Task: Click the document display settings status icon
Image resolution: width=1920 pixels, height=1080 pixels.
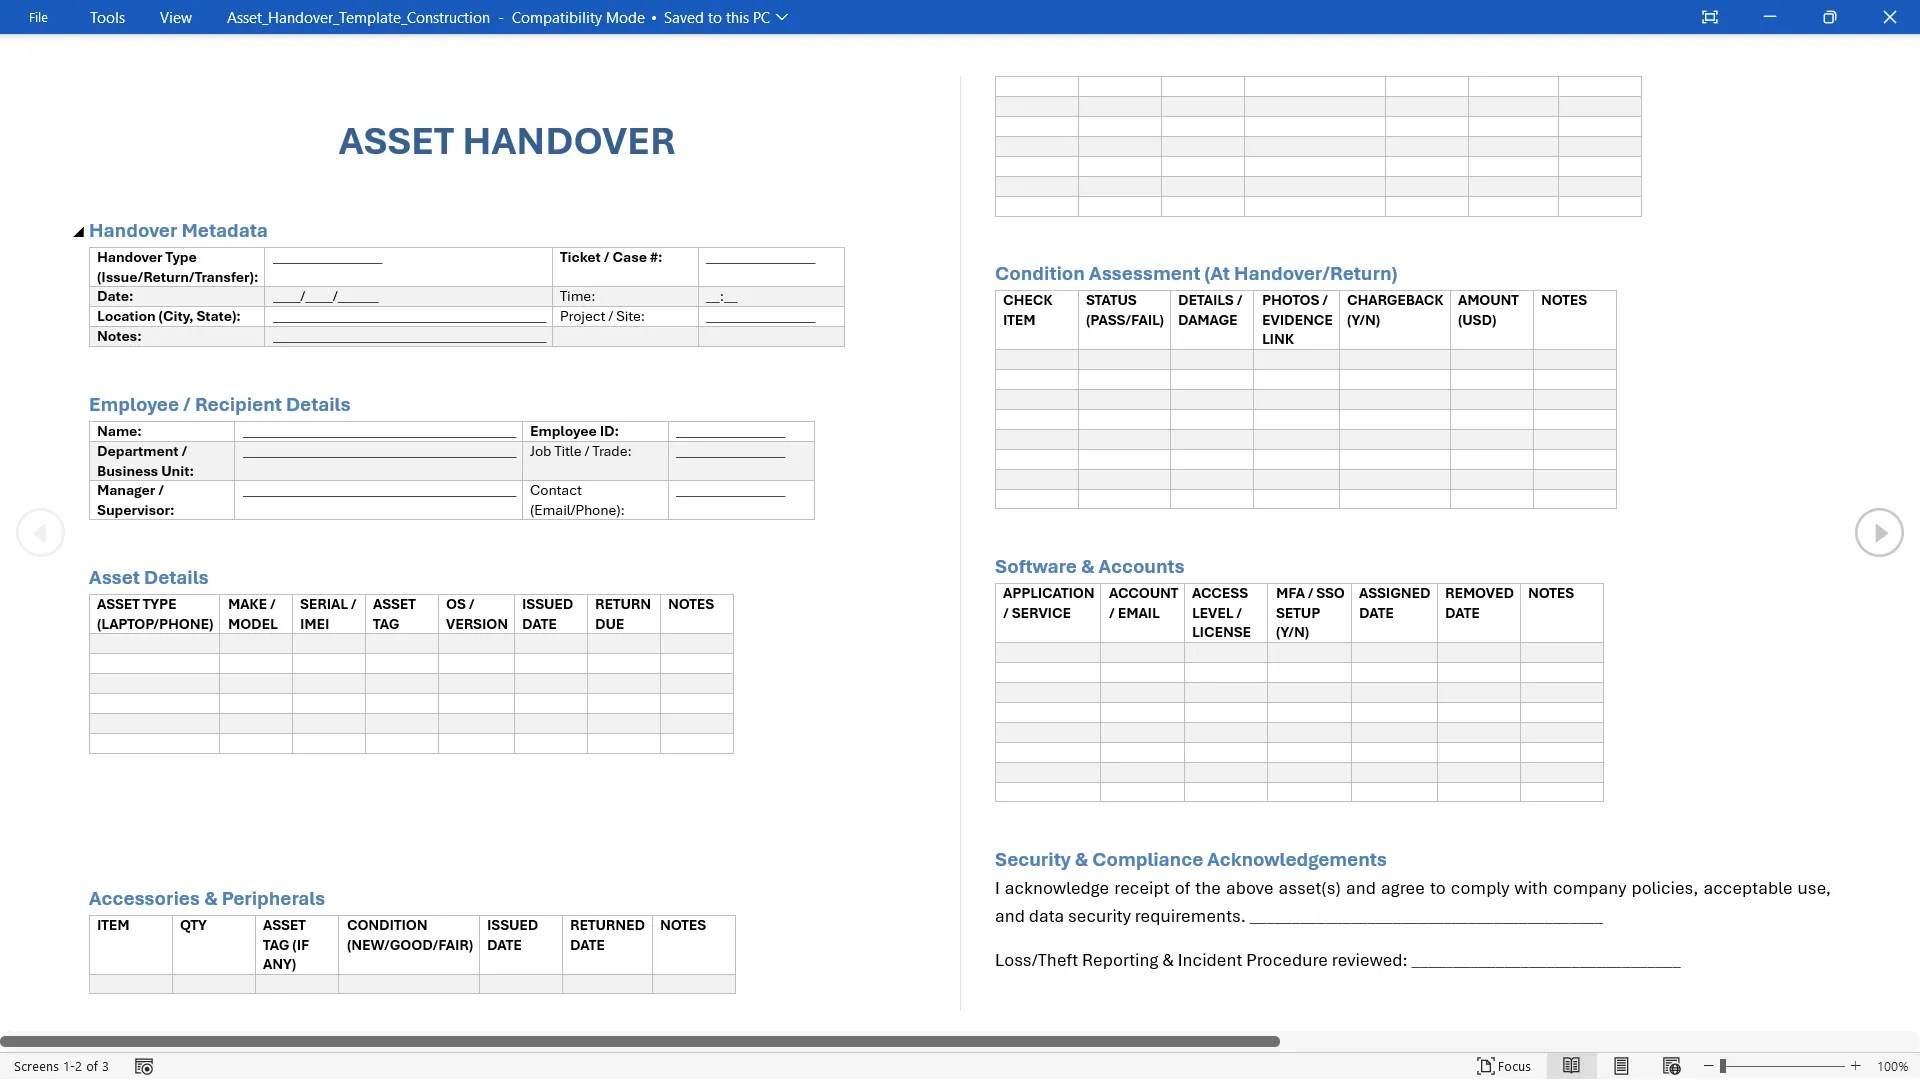Action: [x=144, y=1066]
